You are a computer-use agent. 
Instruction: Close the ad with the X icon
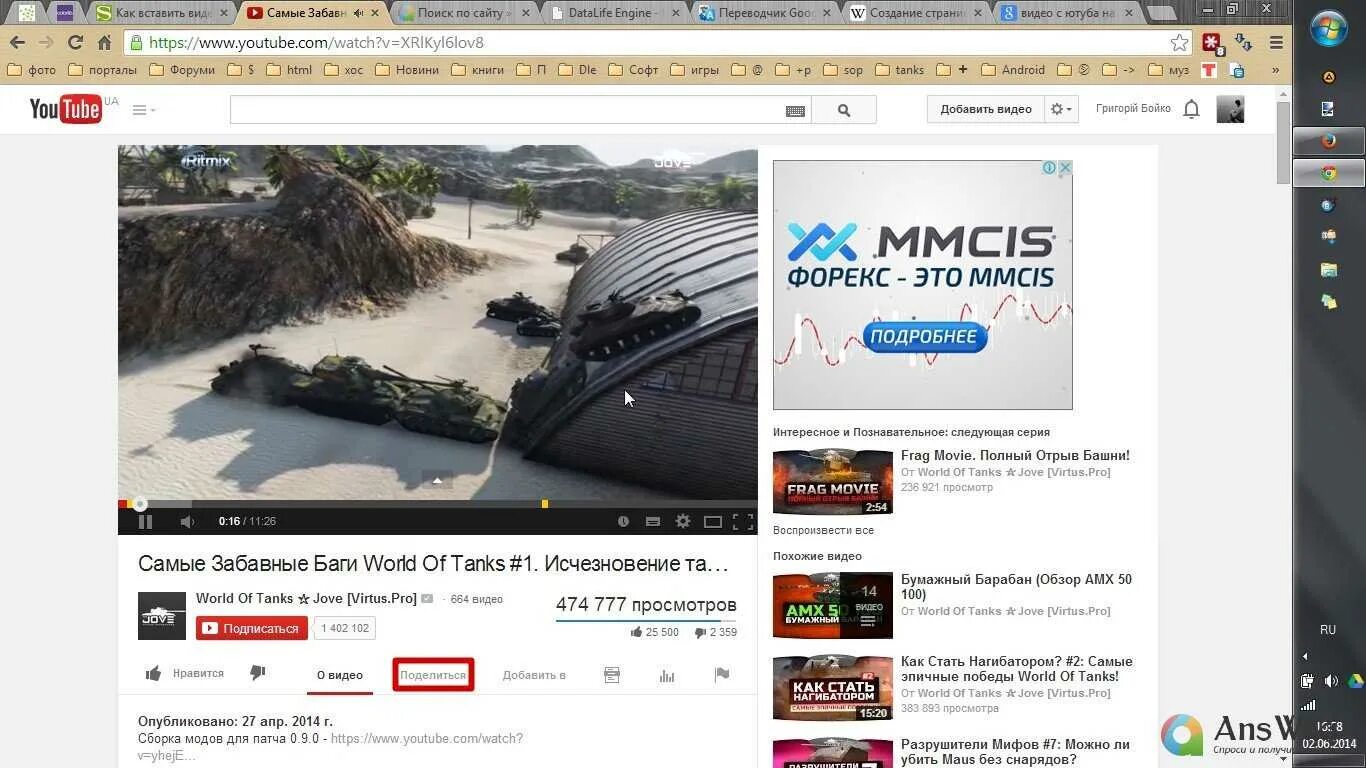[x=1065, y=168]
